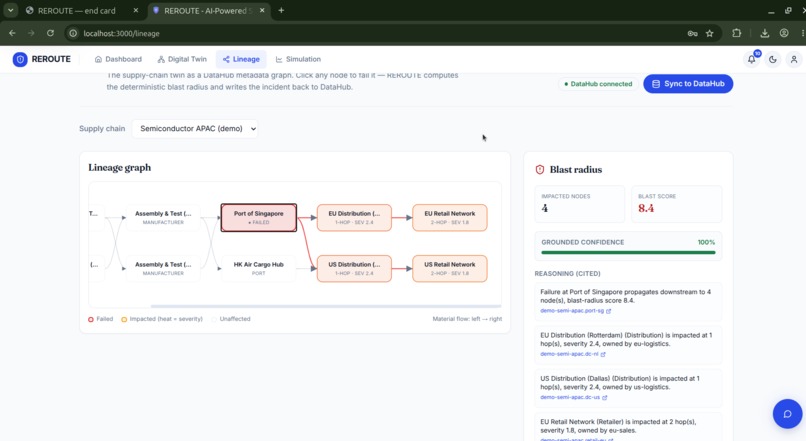Open the Digital Twin page

(182, 59)
